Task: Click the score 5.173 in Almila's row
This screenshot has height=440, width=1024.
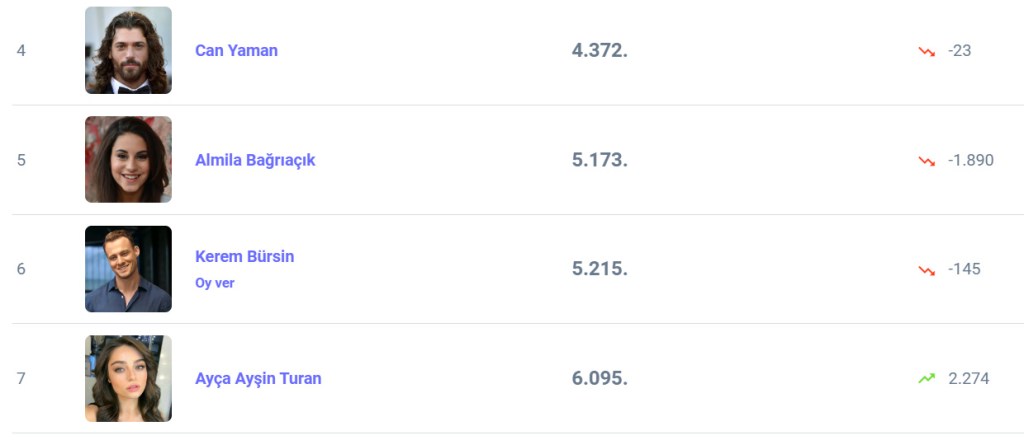Action: [x=599, y=160]
